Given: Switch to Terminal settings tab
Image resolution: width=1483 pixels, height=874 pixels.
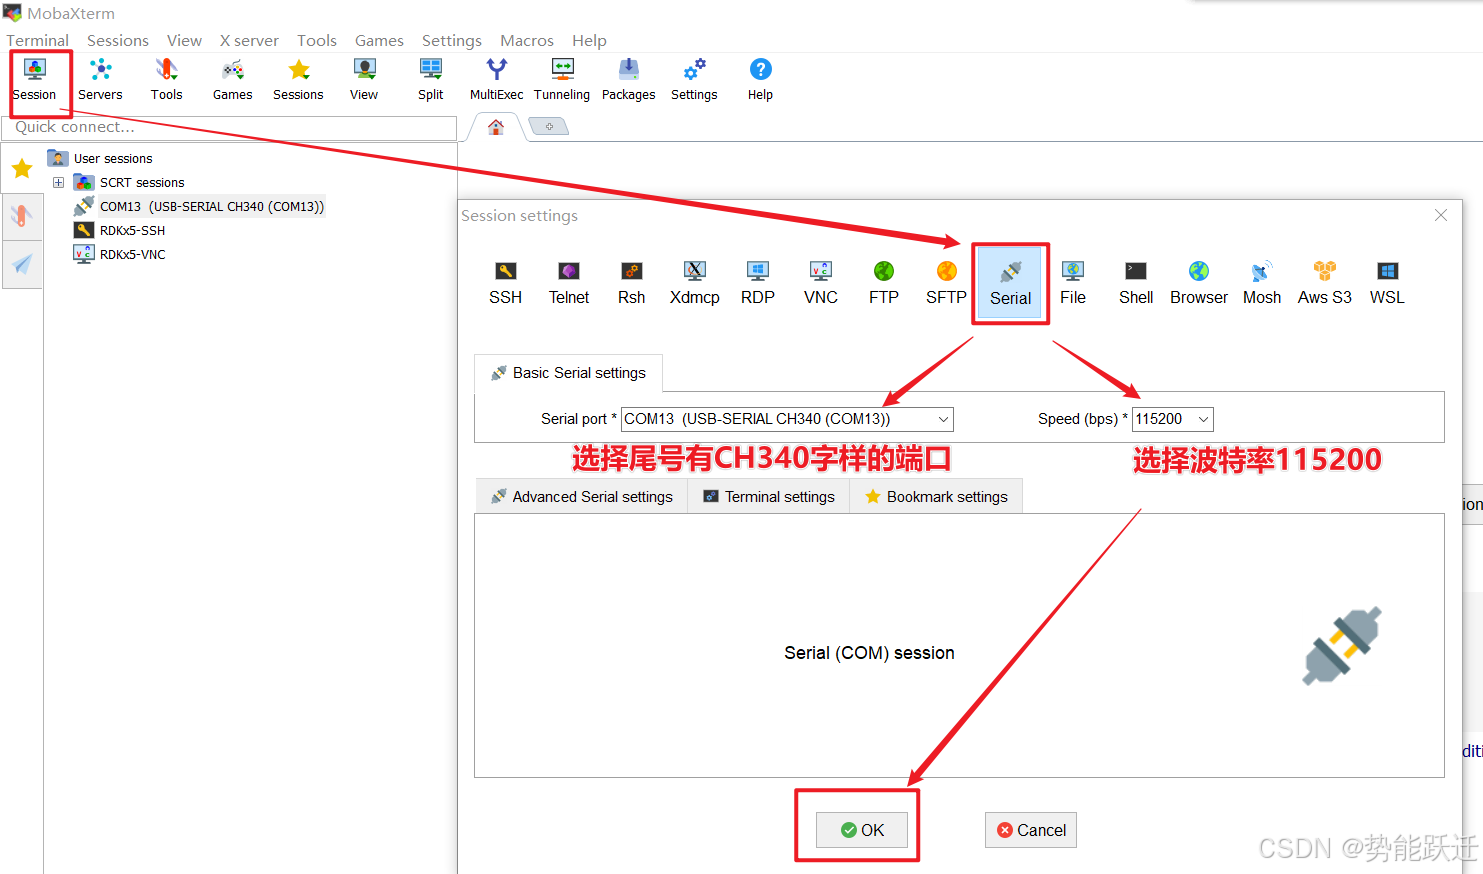Looking at the screenshot, I should click(x=769, y=497).
